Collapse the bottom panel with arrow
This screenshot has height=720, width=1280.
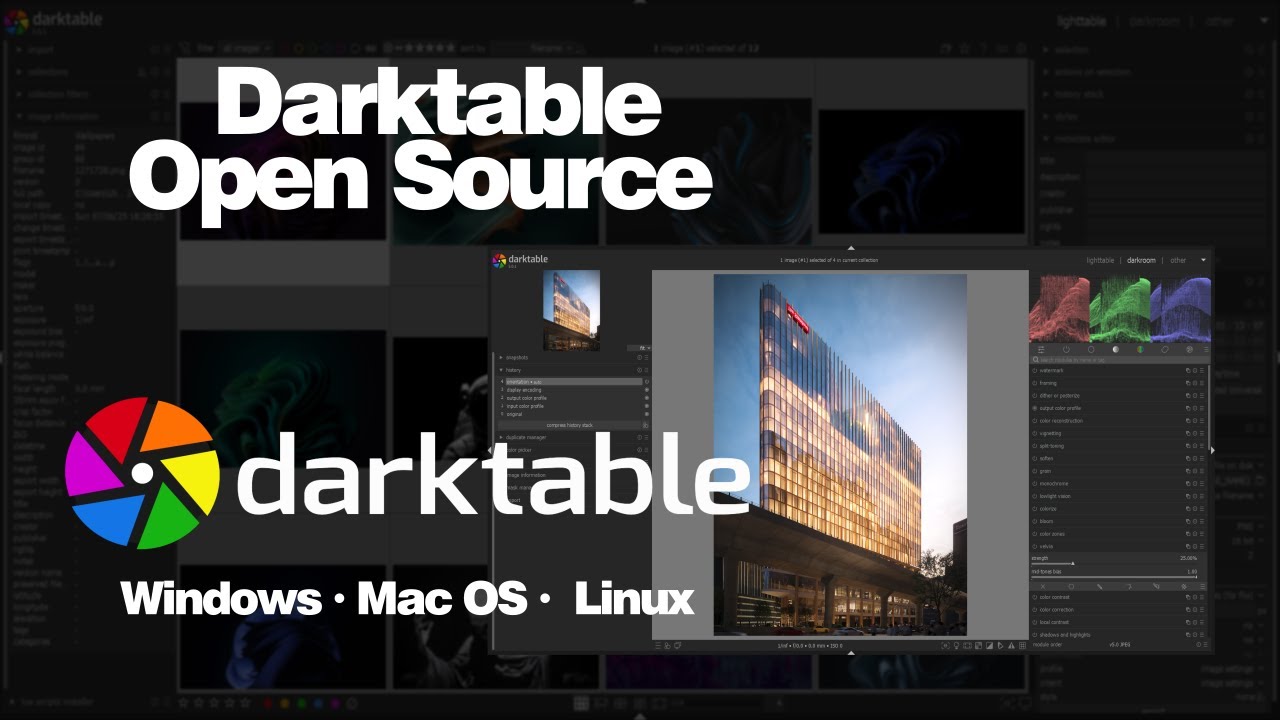[851, 653]
